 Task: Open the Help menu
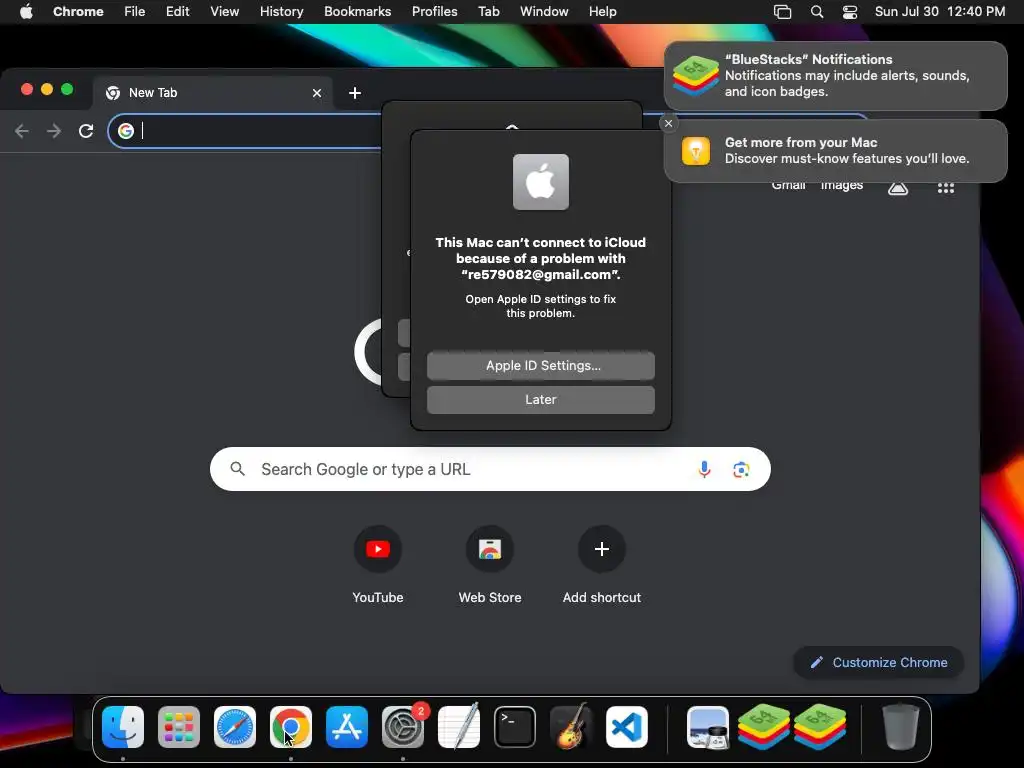[x=602, y=12]
